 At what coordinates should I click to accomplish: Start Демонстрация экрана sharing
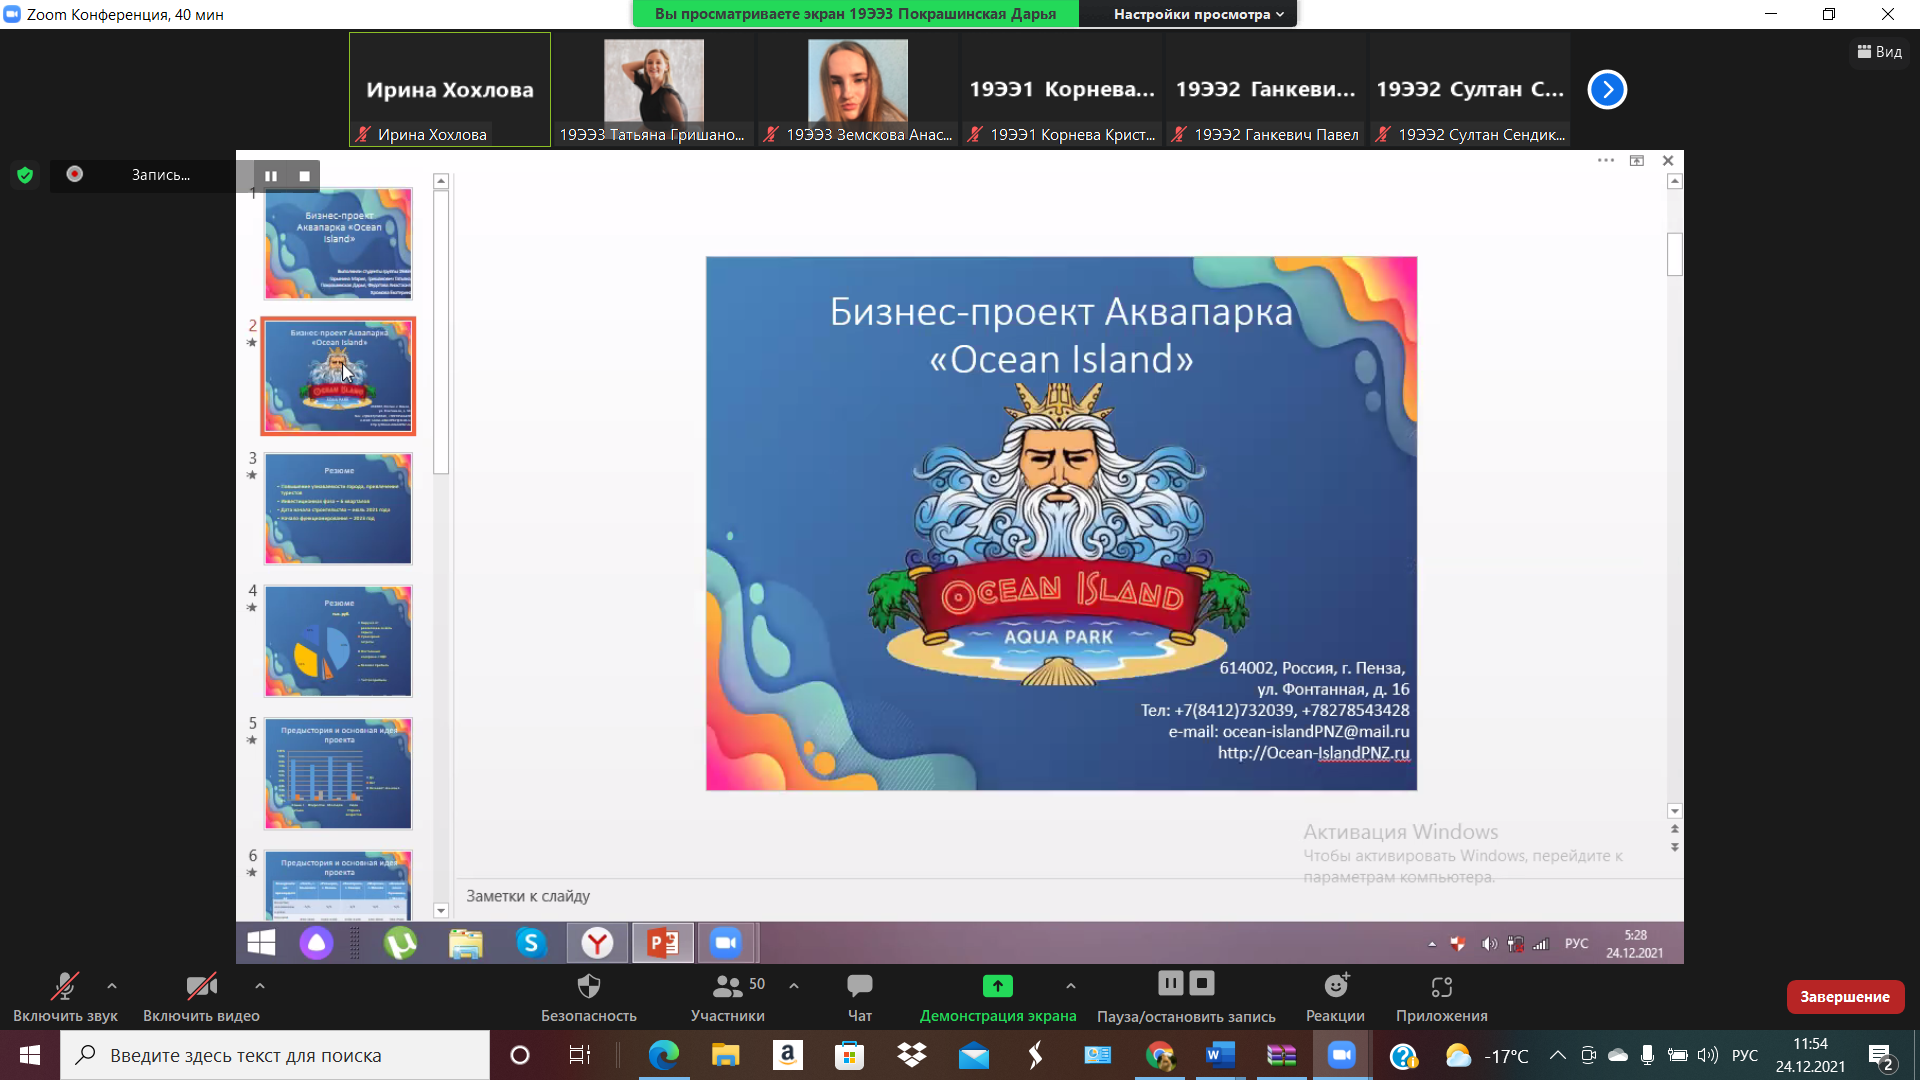pyautogui.click(x=998, y=998)
